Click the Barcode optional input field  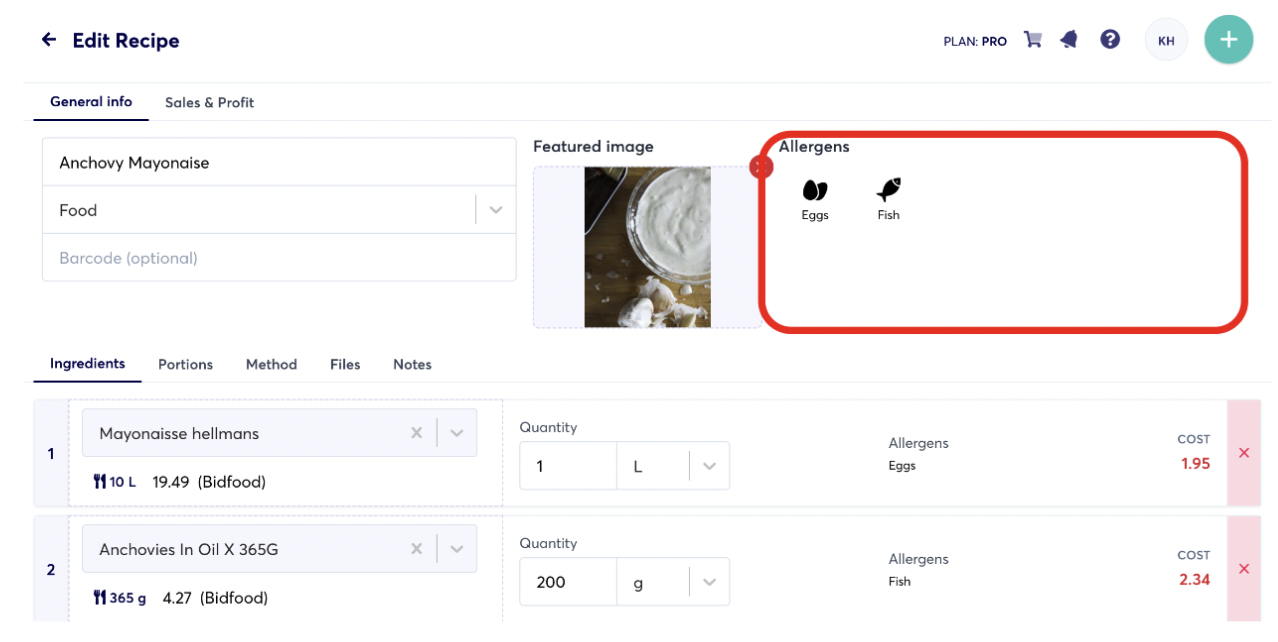point(280,258)
